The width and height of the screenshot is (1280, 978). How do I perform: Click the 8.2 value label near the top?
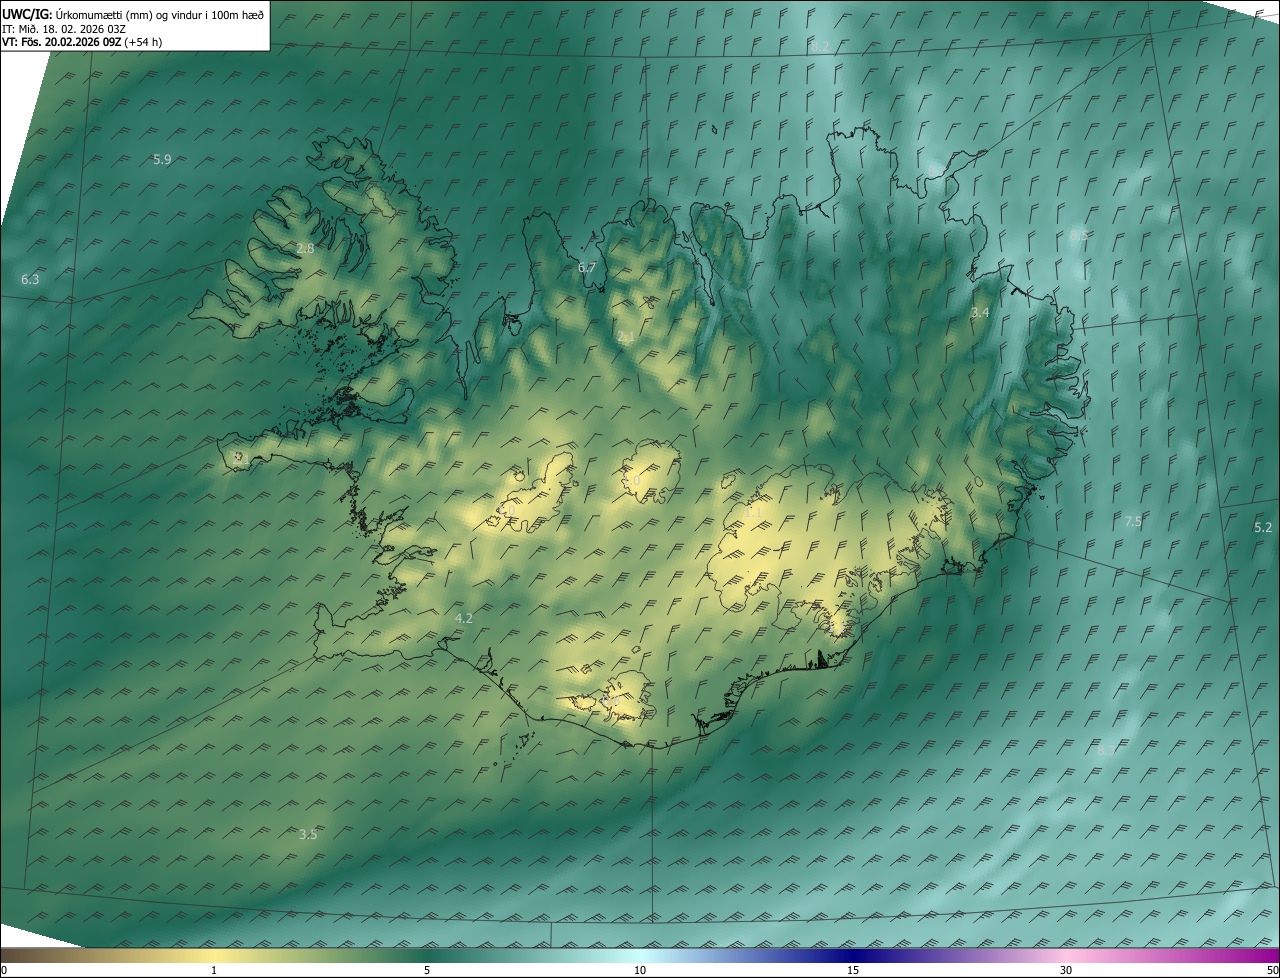point(820,46)
